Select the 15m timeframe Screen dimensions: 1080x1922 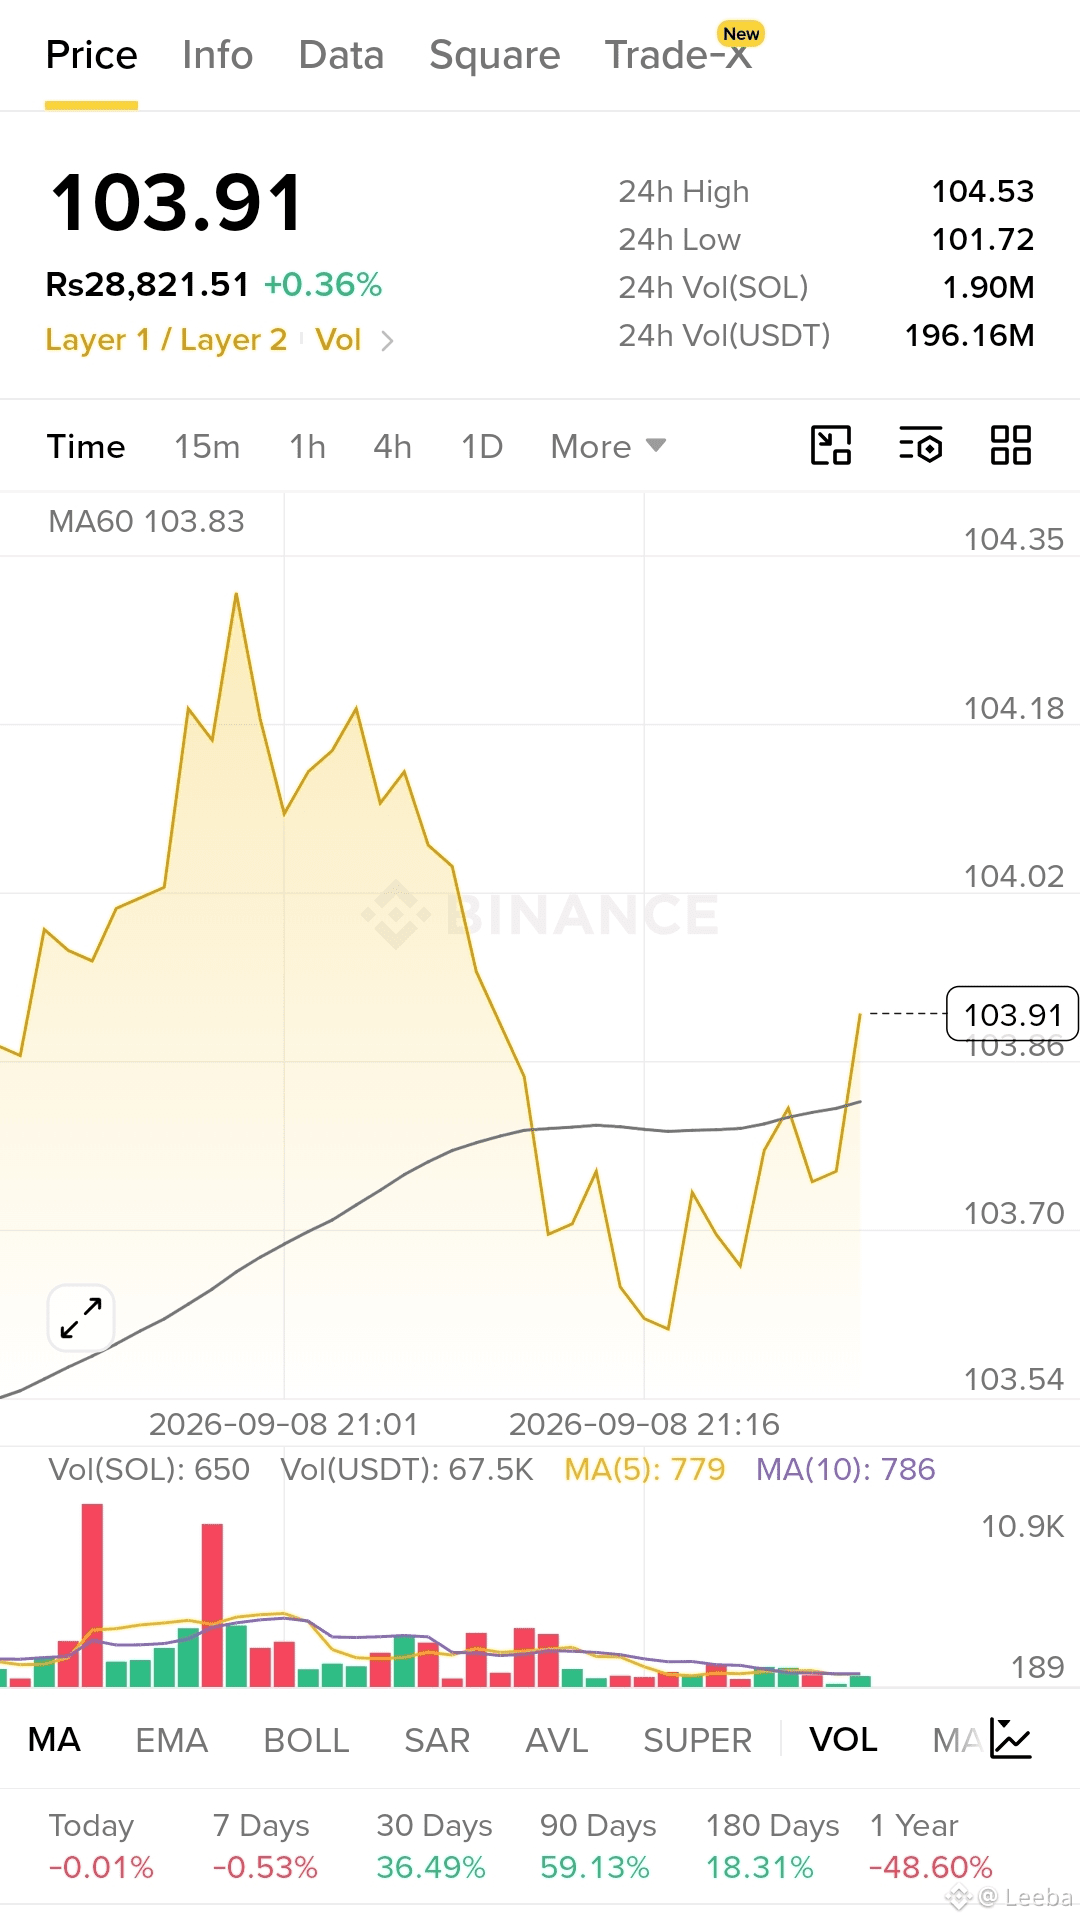[x=207, y=446]
